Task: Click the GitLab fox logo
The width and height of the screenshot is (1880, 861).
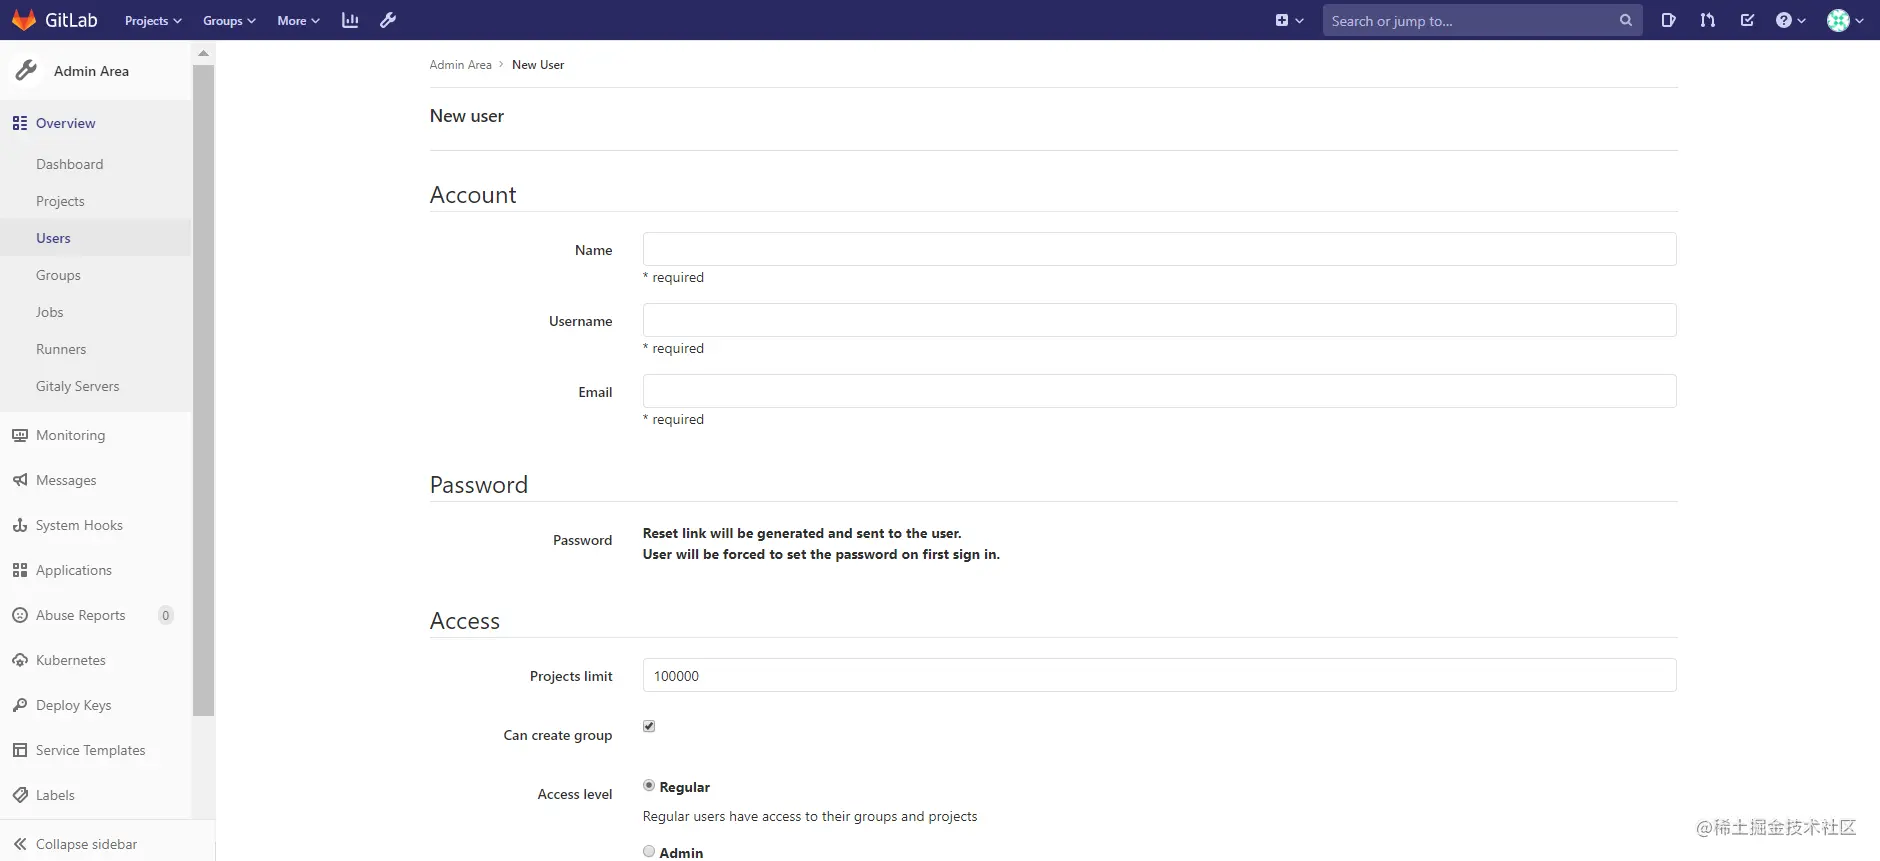Action: (24, 20)
